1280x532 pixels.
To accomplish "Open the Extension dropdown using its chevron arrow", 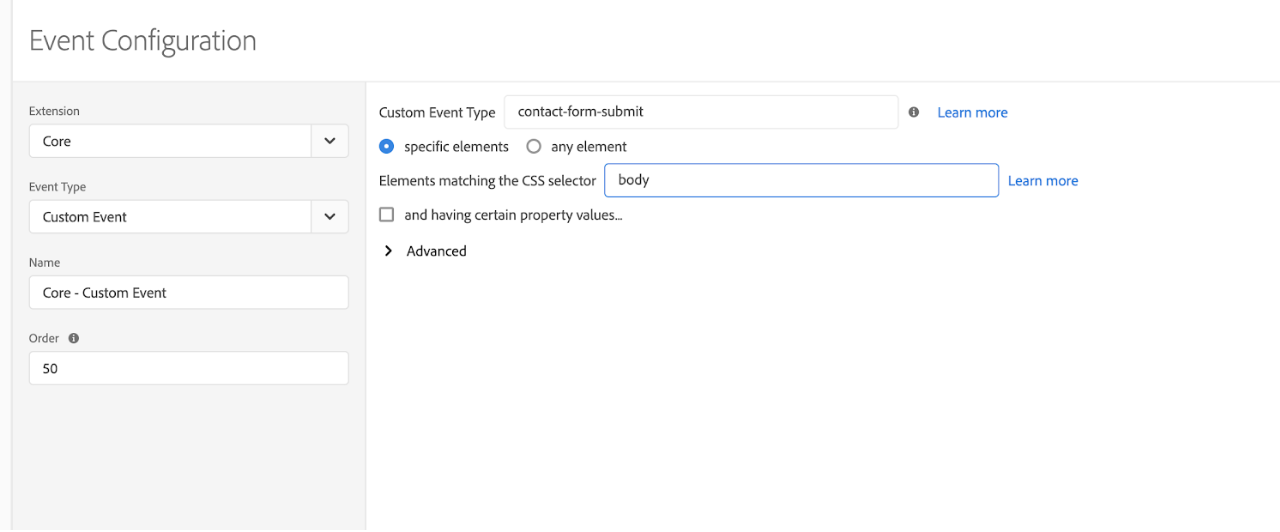I will pyautogui.click(x=331, y=141).
